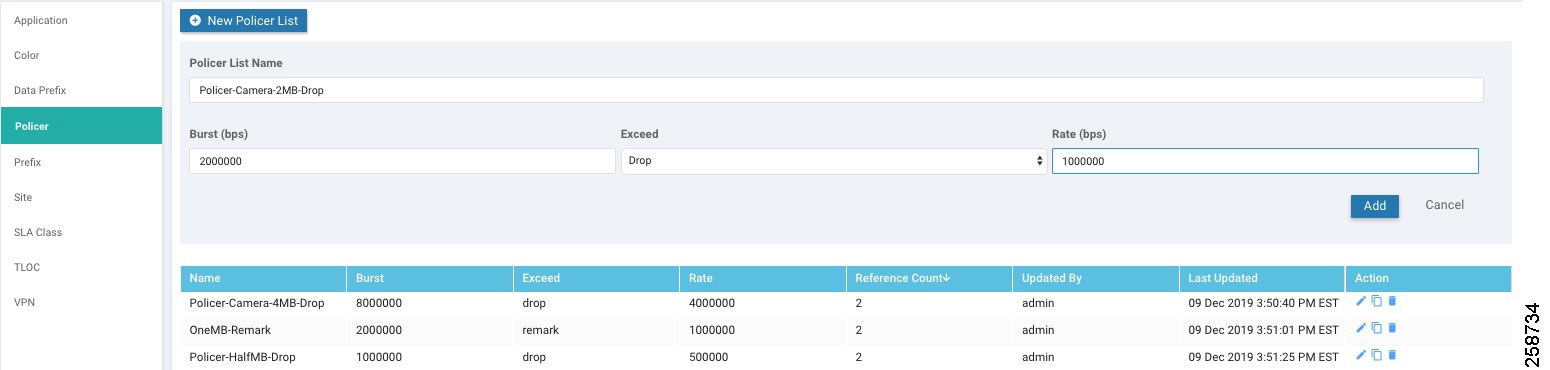Click into the Burst (bps) field
1550x370 pixels.
point(402,161)
